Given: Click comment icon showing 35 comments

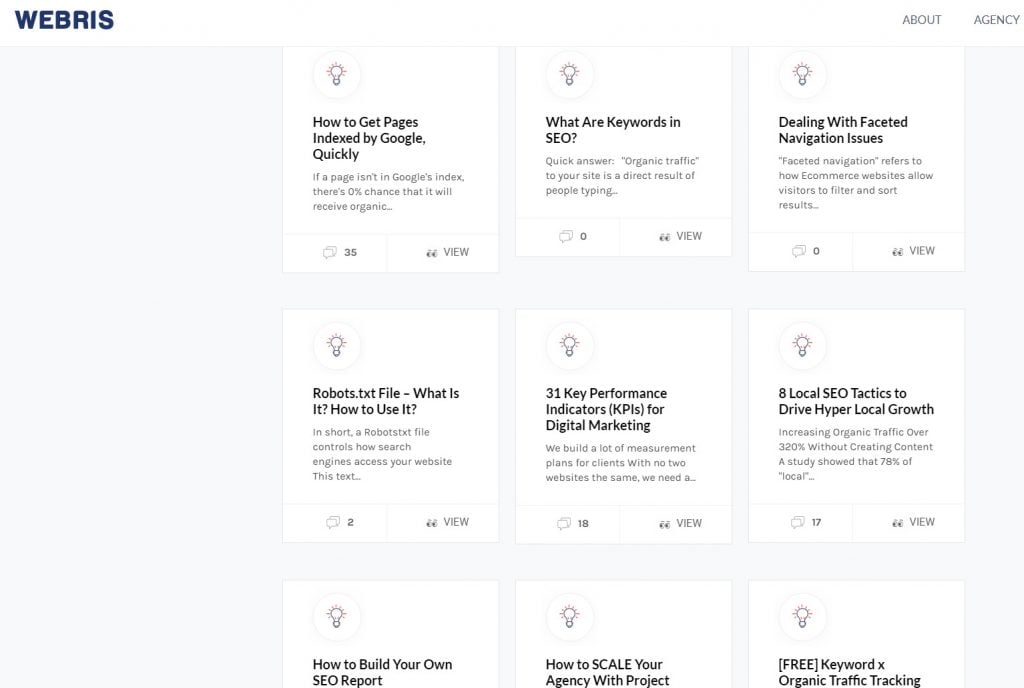Looking at the screenshot, I should 330,253.
